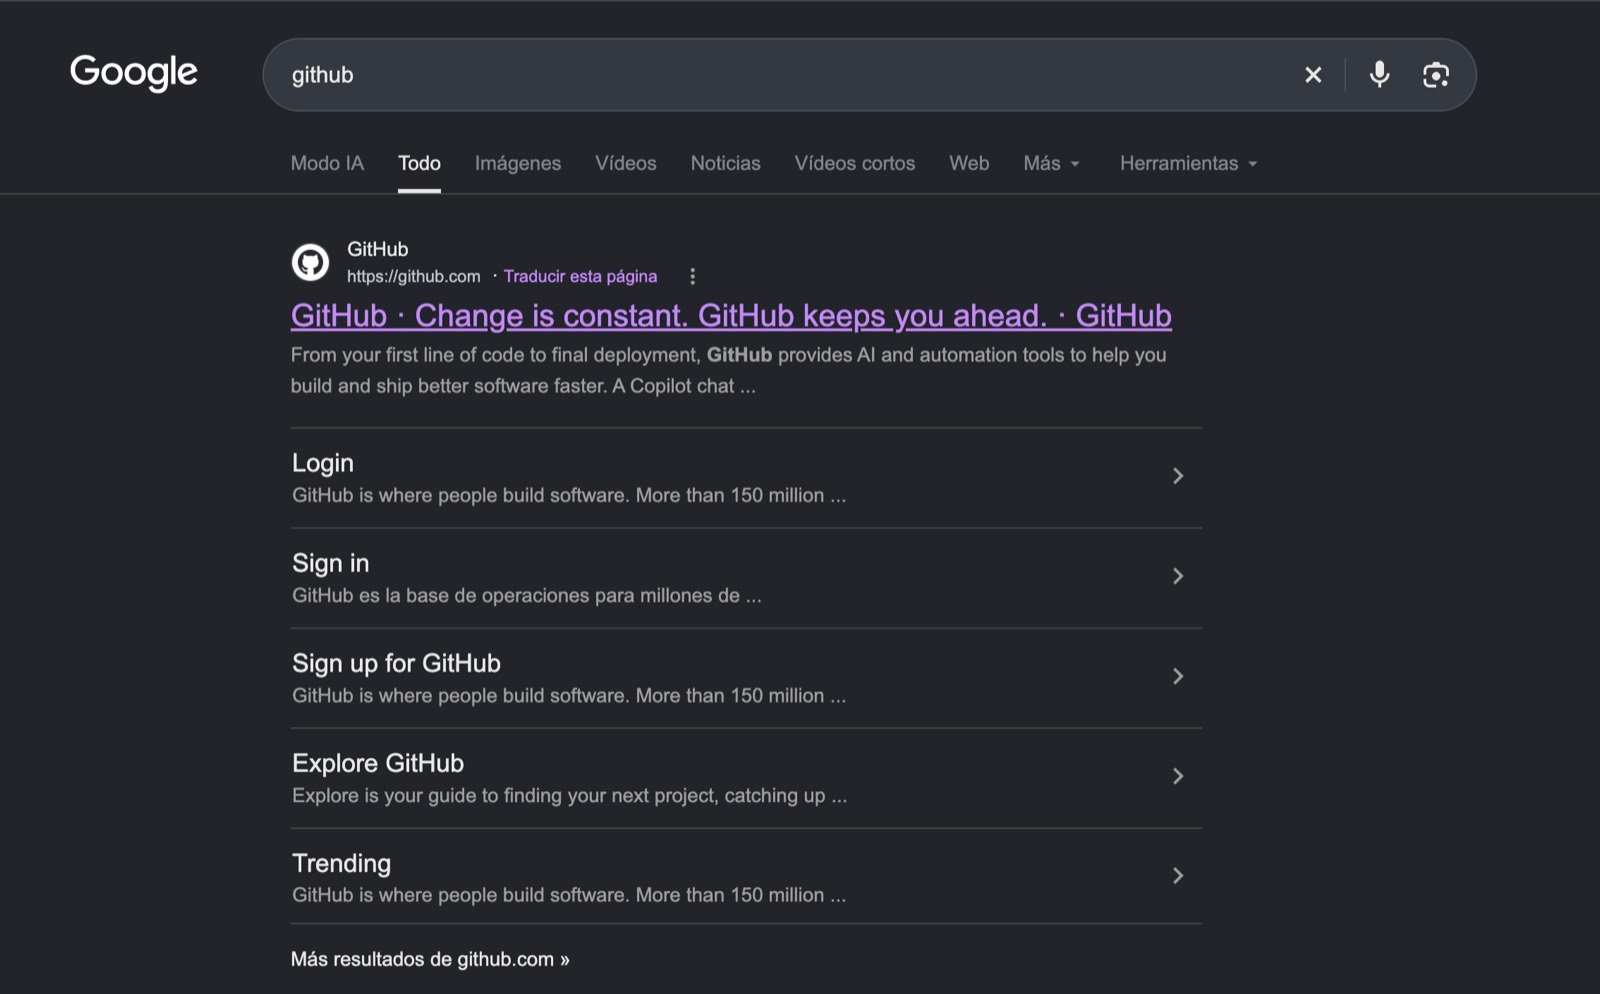This screenshot has height=994, width=1600.
Task: Select the Todo tab
Action: [x=419, y=163]
